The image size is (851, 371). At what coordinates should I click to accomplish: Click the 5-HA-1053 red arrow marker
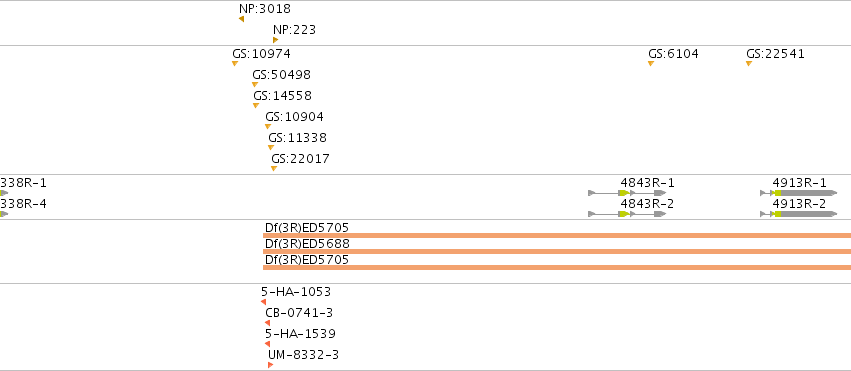263,302
